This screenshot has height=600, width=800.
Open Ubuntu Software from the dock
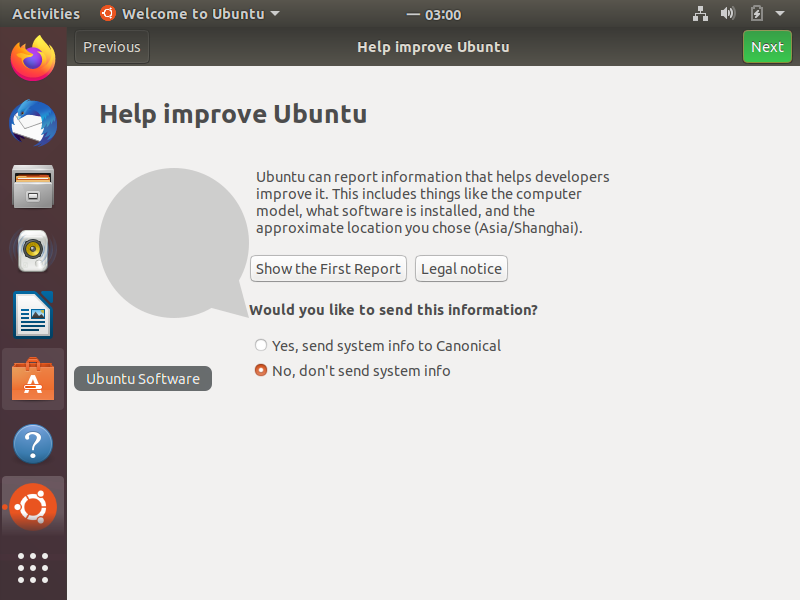point(33,379)
